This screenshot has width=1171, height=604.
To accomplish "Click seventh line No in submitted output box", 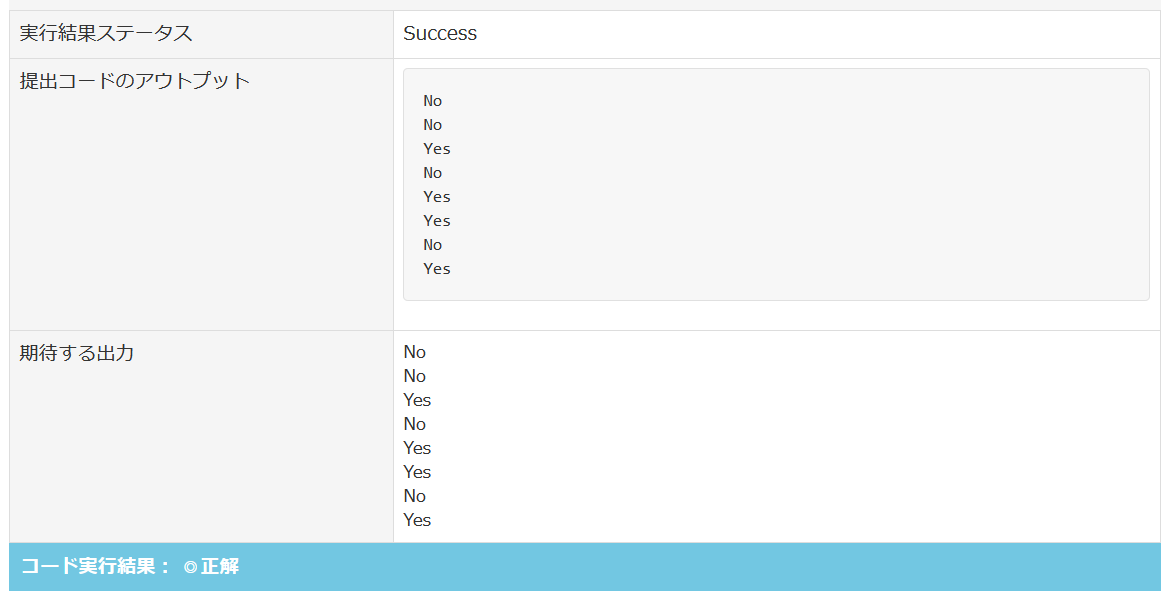I will click(x=432, y=245).
